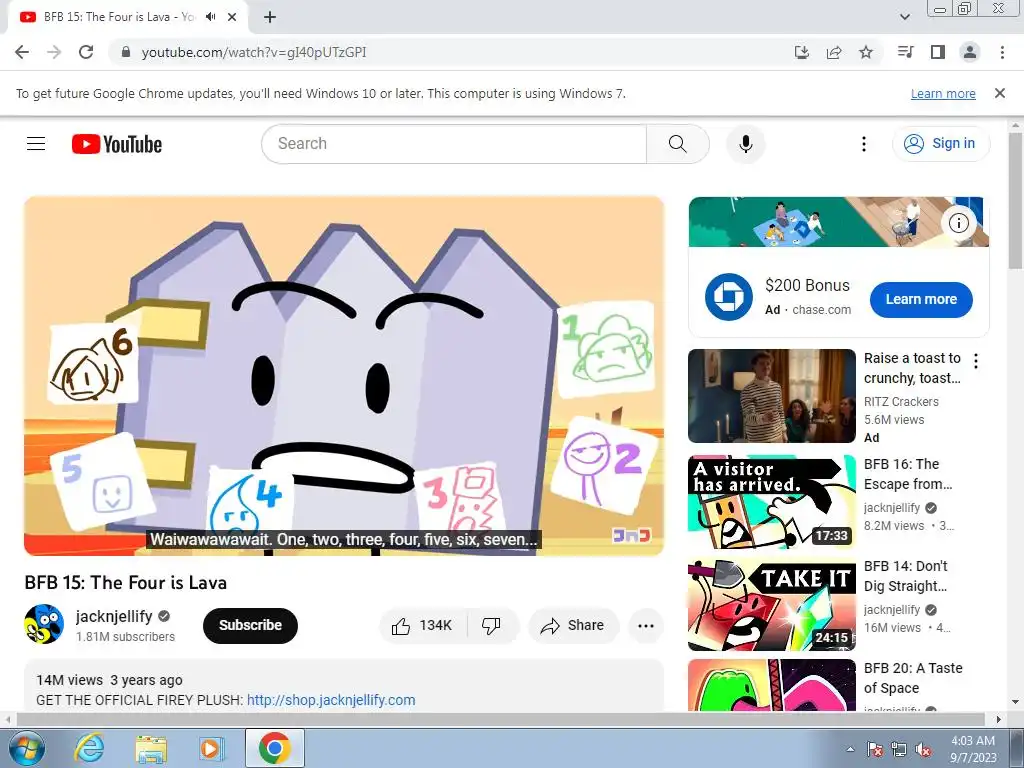1024x768 pixels.
Task: Dislike the video with thumbs down
Action: 492,626
